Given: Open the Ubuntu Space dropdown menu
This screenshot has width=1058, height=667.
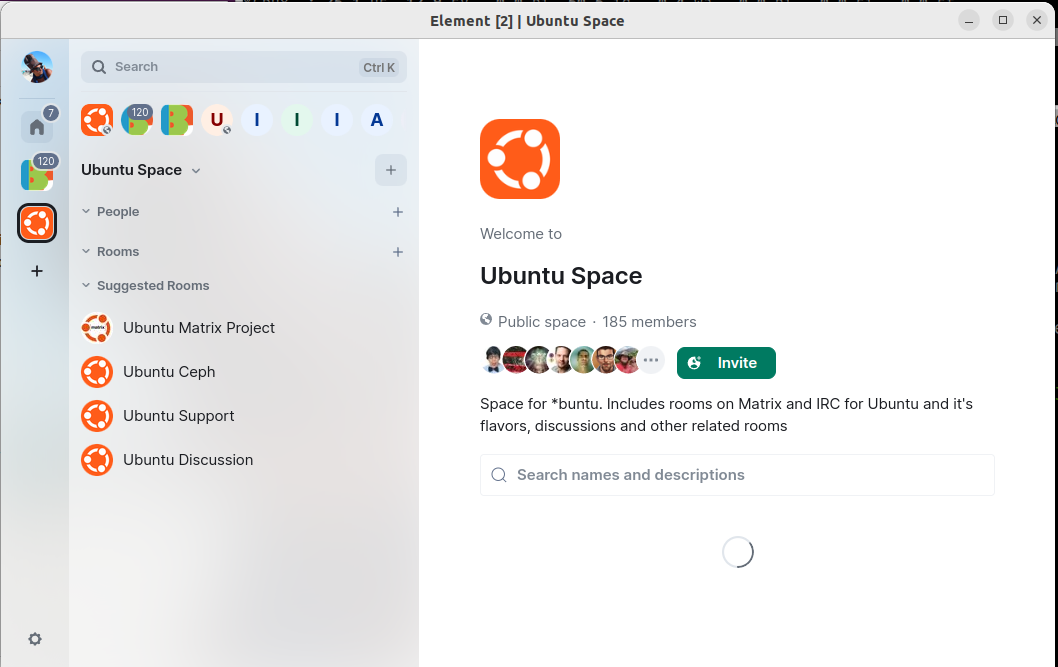Looking at the screenshot, I should pos(196,171).
